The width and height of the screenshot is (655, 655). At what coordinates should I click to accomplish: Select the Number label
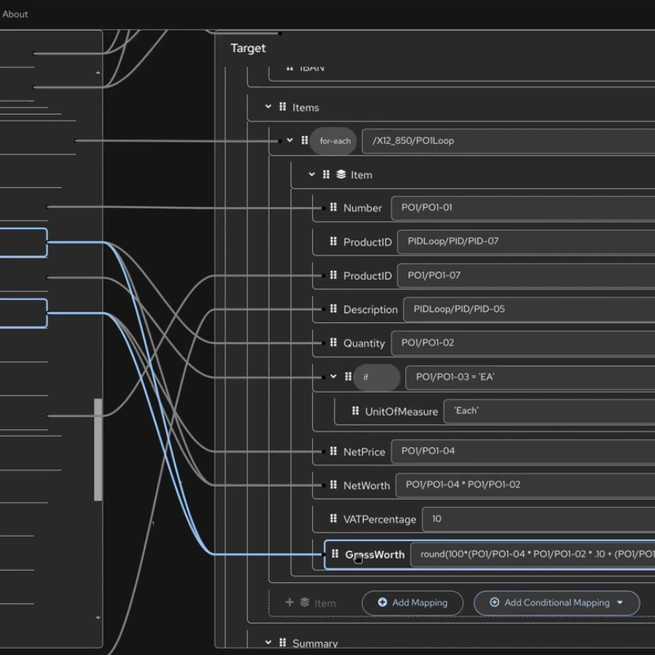click(x=362, y=208)
